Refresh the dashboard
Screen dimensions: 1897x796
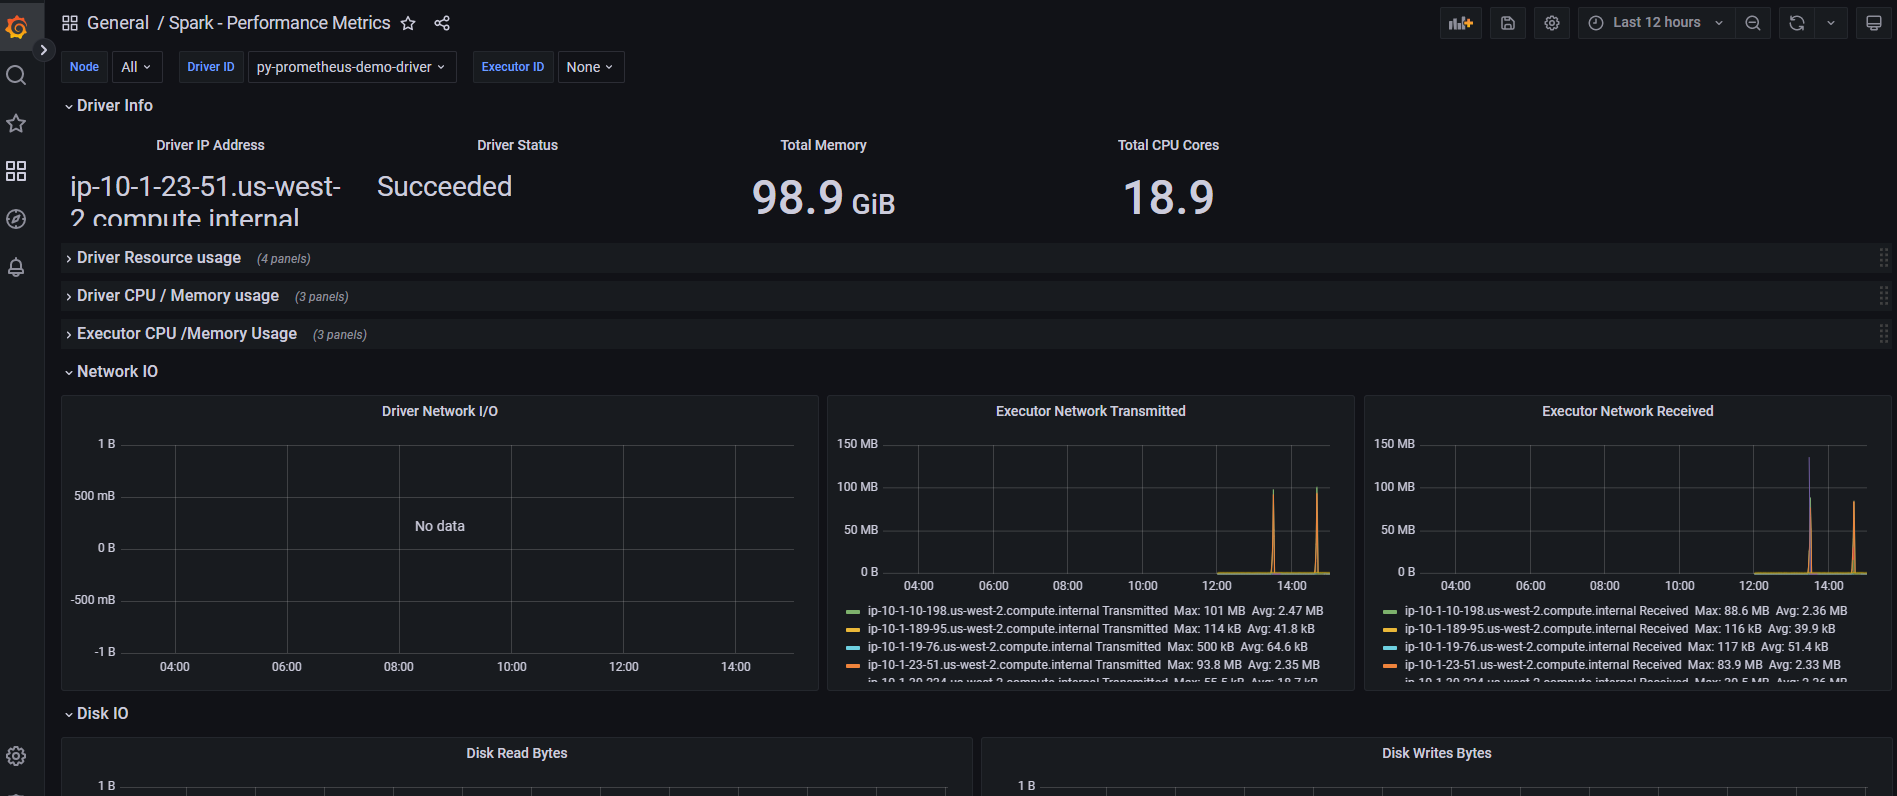click(x=1797, y=23)
